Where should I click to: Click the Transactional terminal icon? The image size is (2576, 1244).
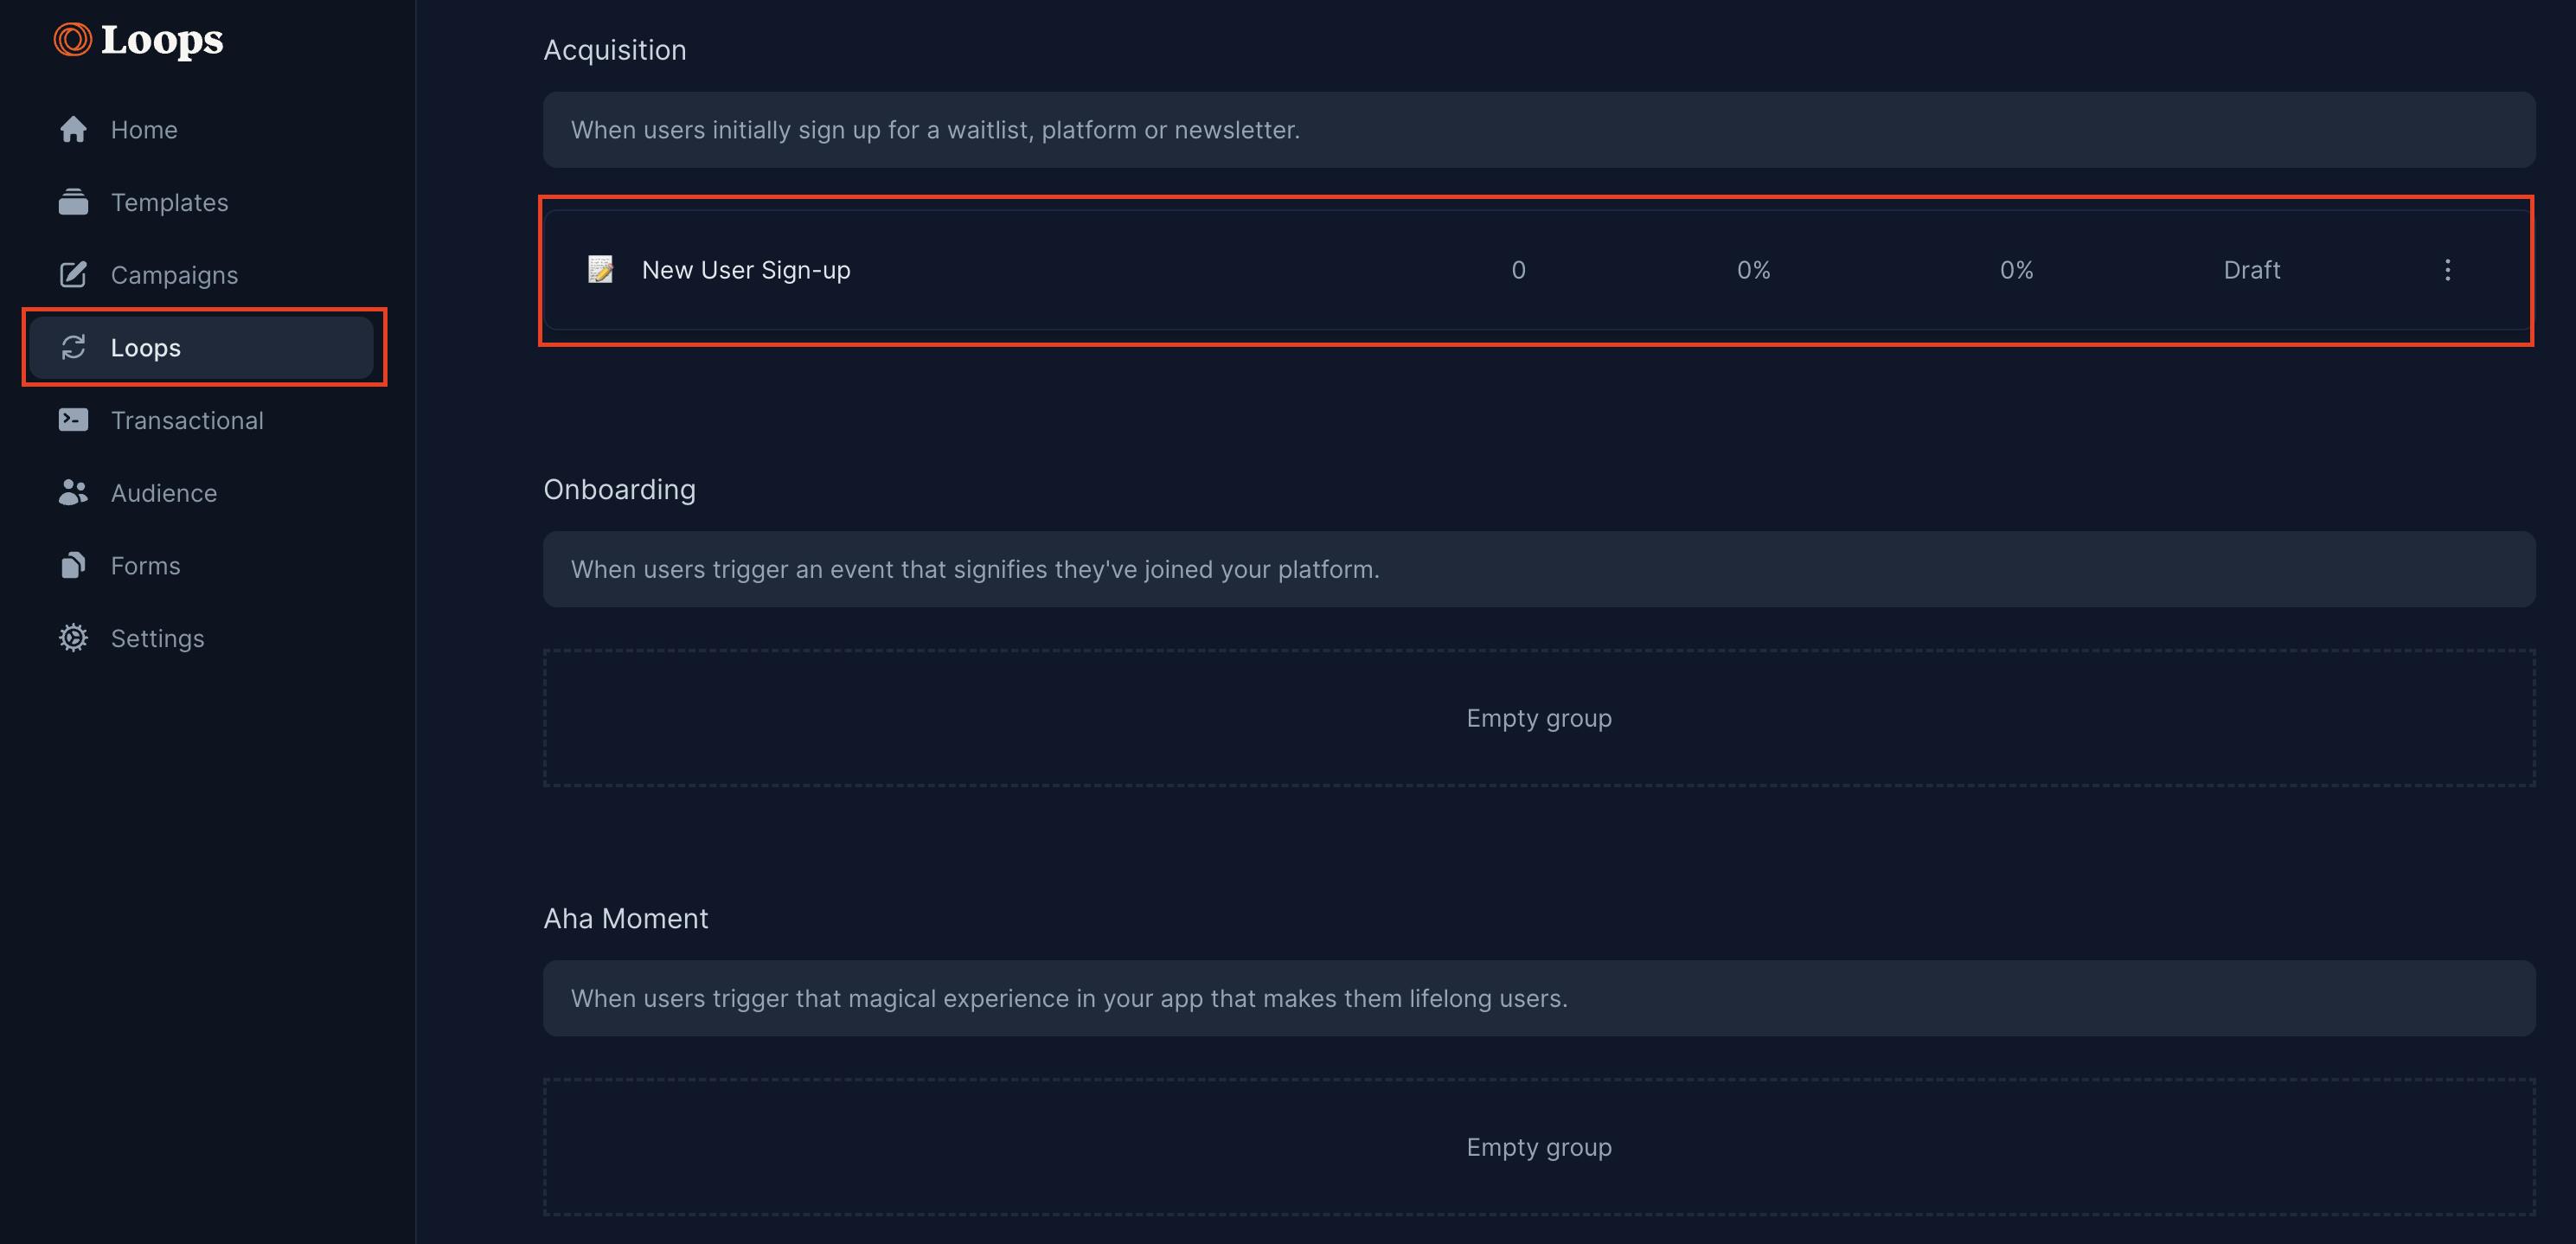(x=73, y=420)
